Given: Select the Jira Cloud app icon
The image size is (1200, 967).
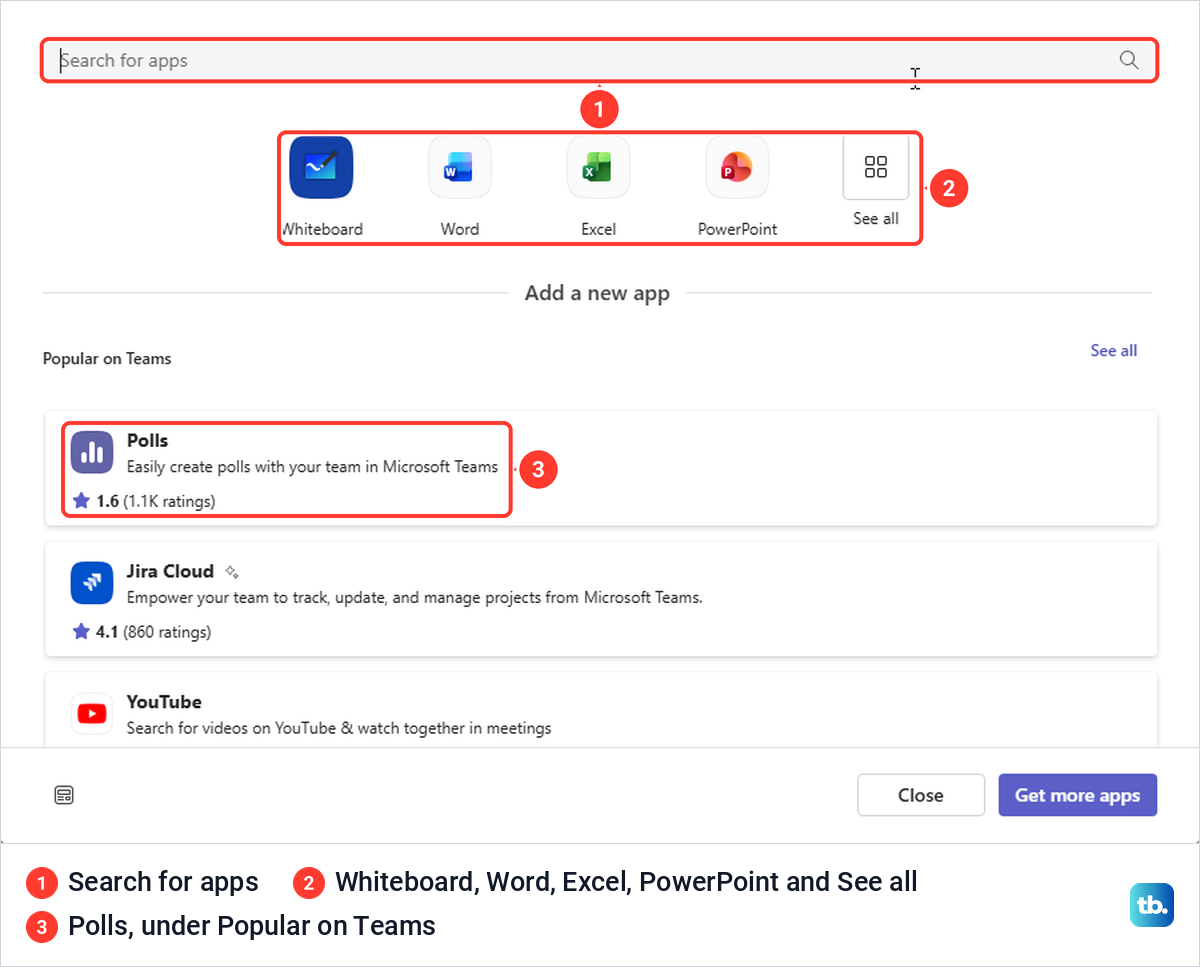Looking at the screenshot, I should [92, 583].
